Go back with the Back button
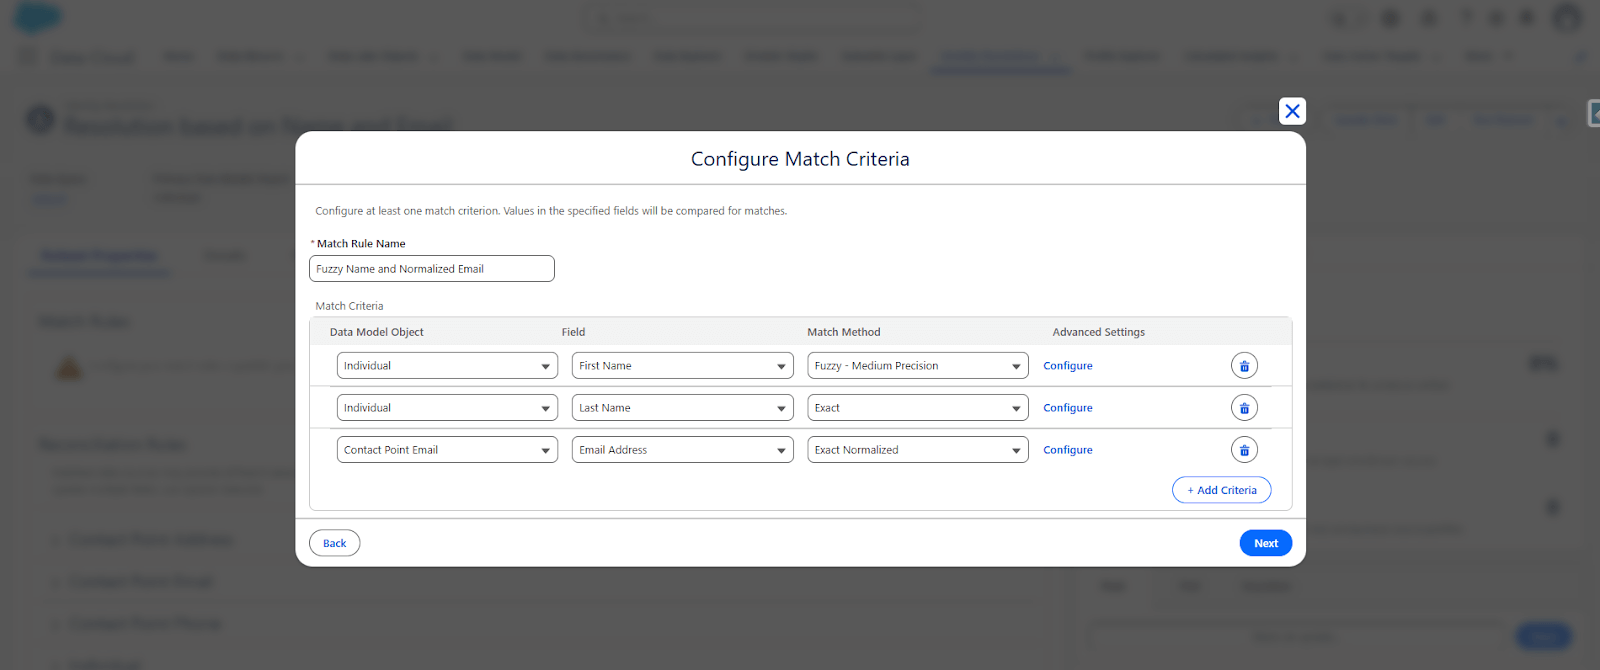Image resolution: width=1600 pixels, height=670 pixels. (x=334, y=543)
